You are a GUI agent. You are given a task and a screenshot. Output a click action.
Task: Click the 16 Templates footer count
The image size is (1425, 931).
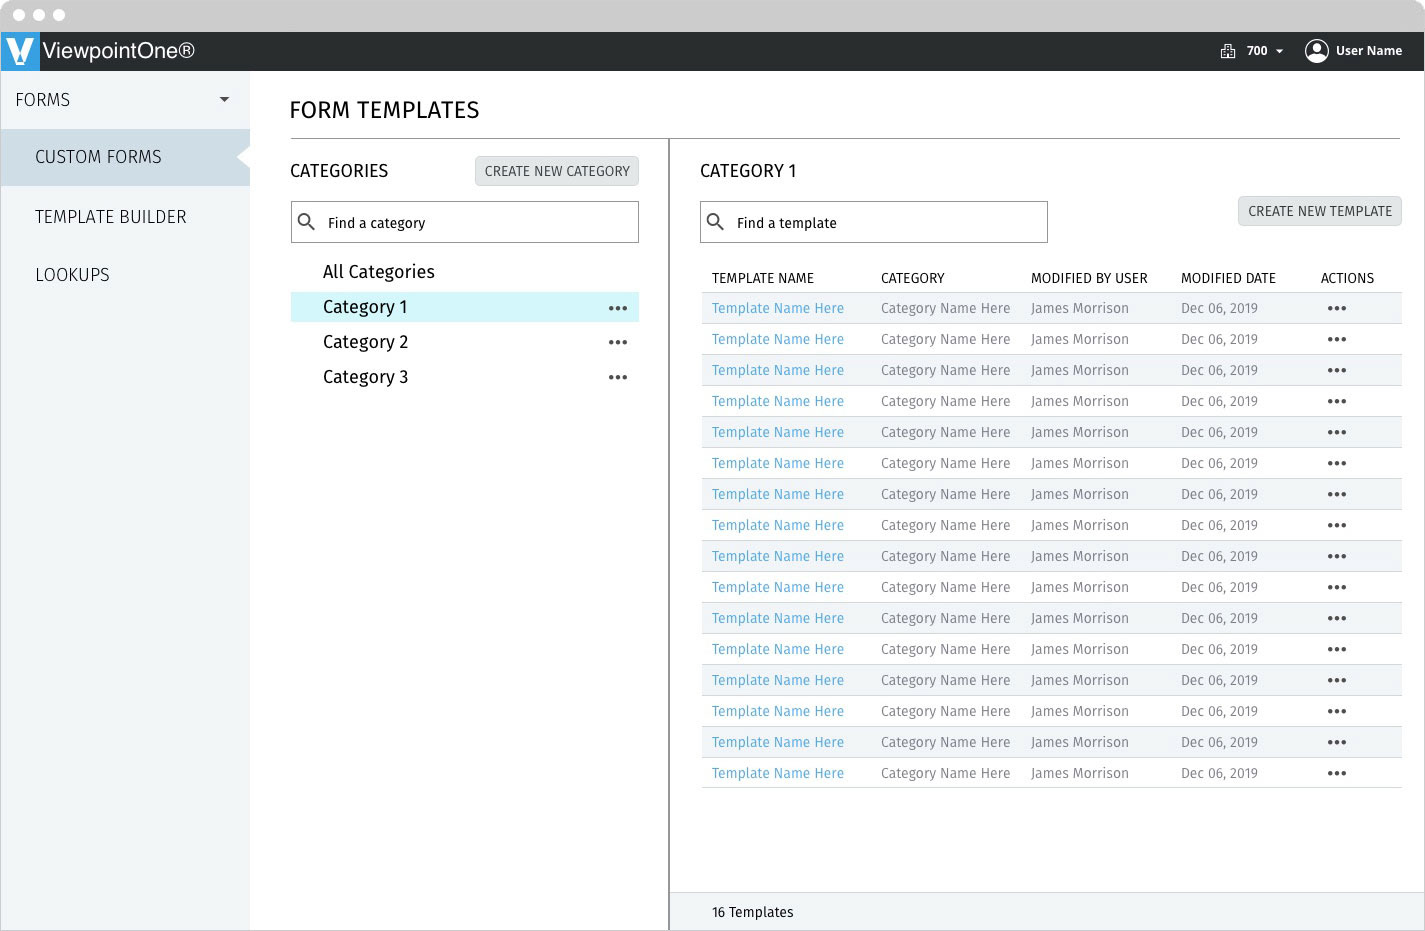point(753,912)
